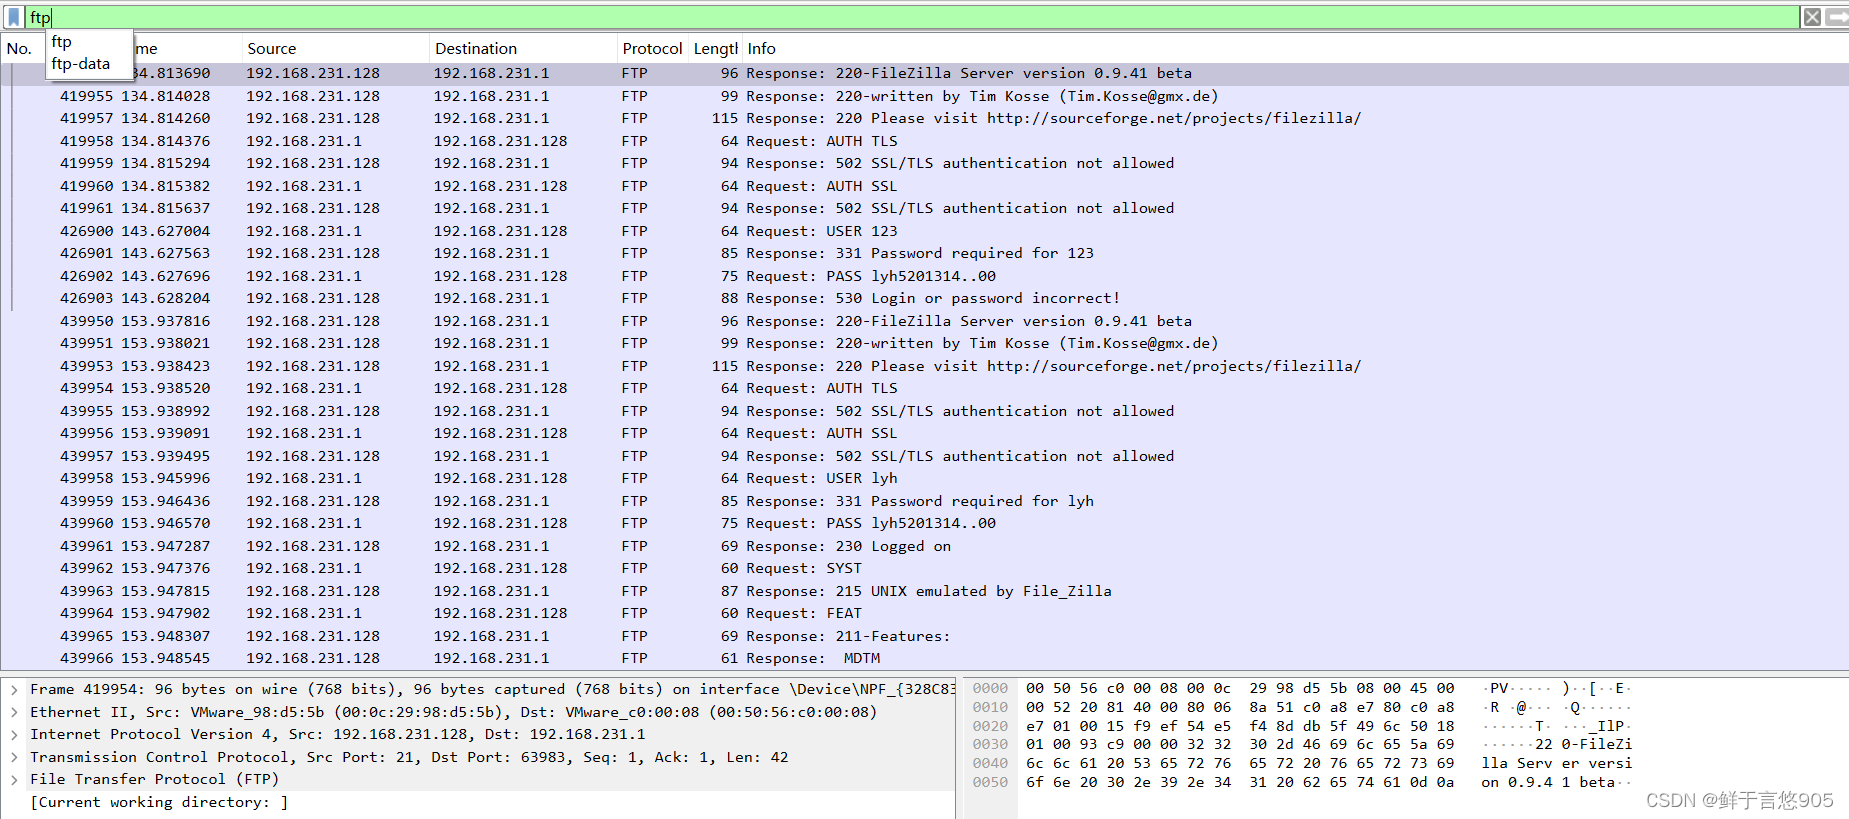Select packet 419958 Request: AUTH TLS
Image resolution: width=1849 pixels, height=819 pixels.
pyautogui.click(x=924, y=141)
